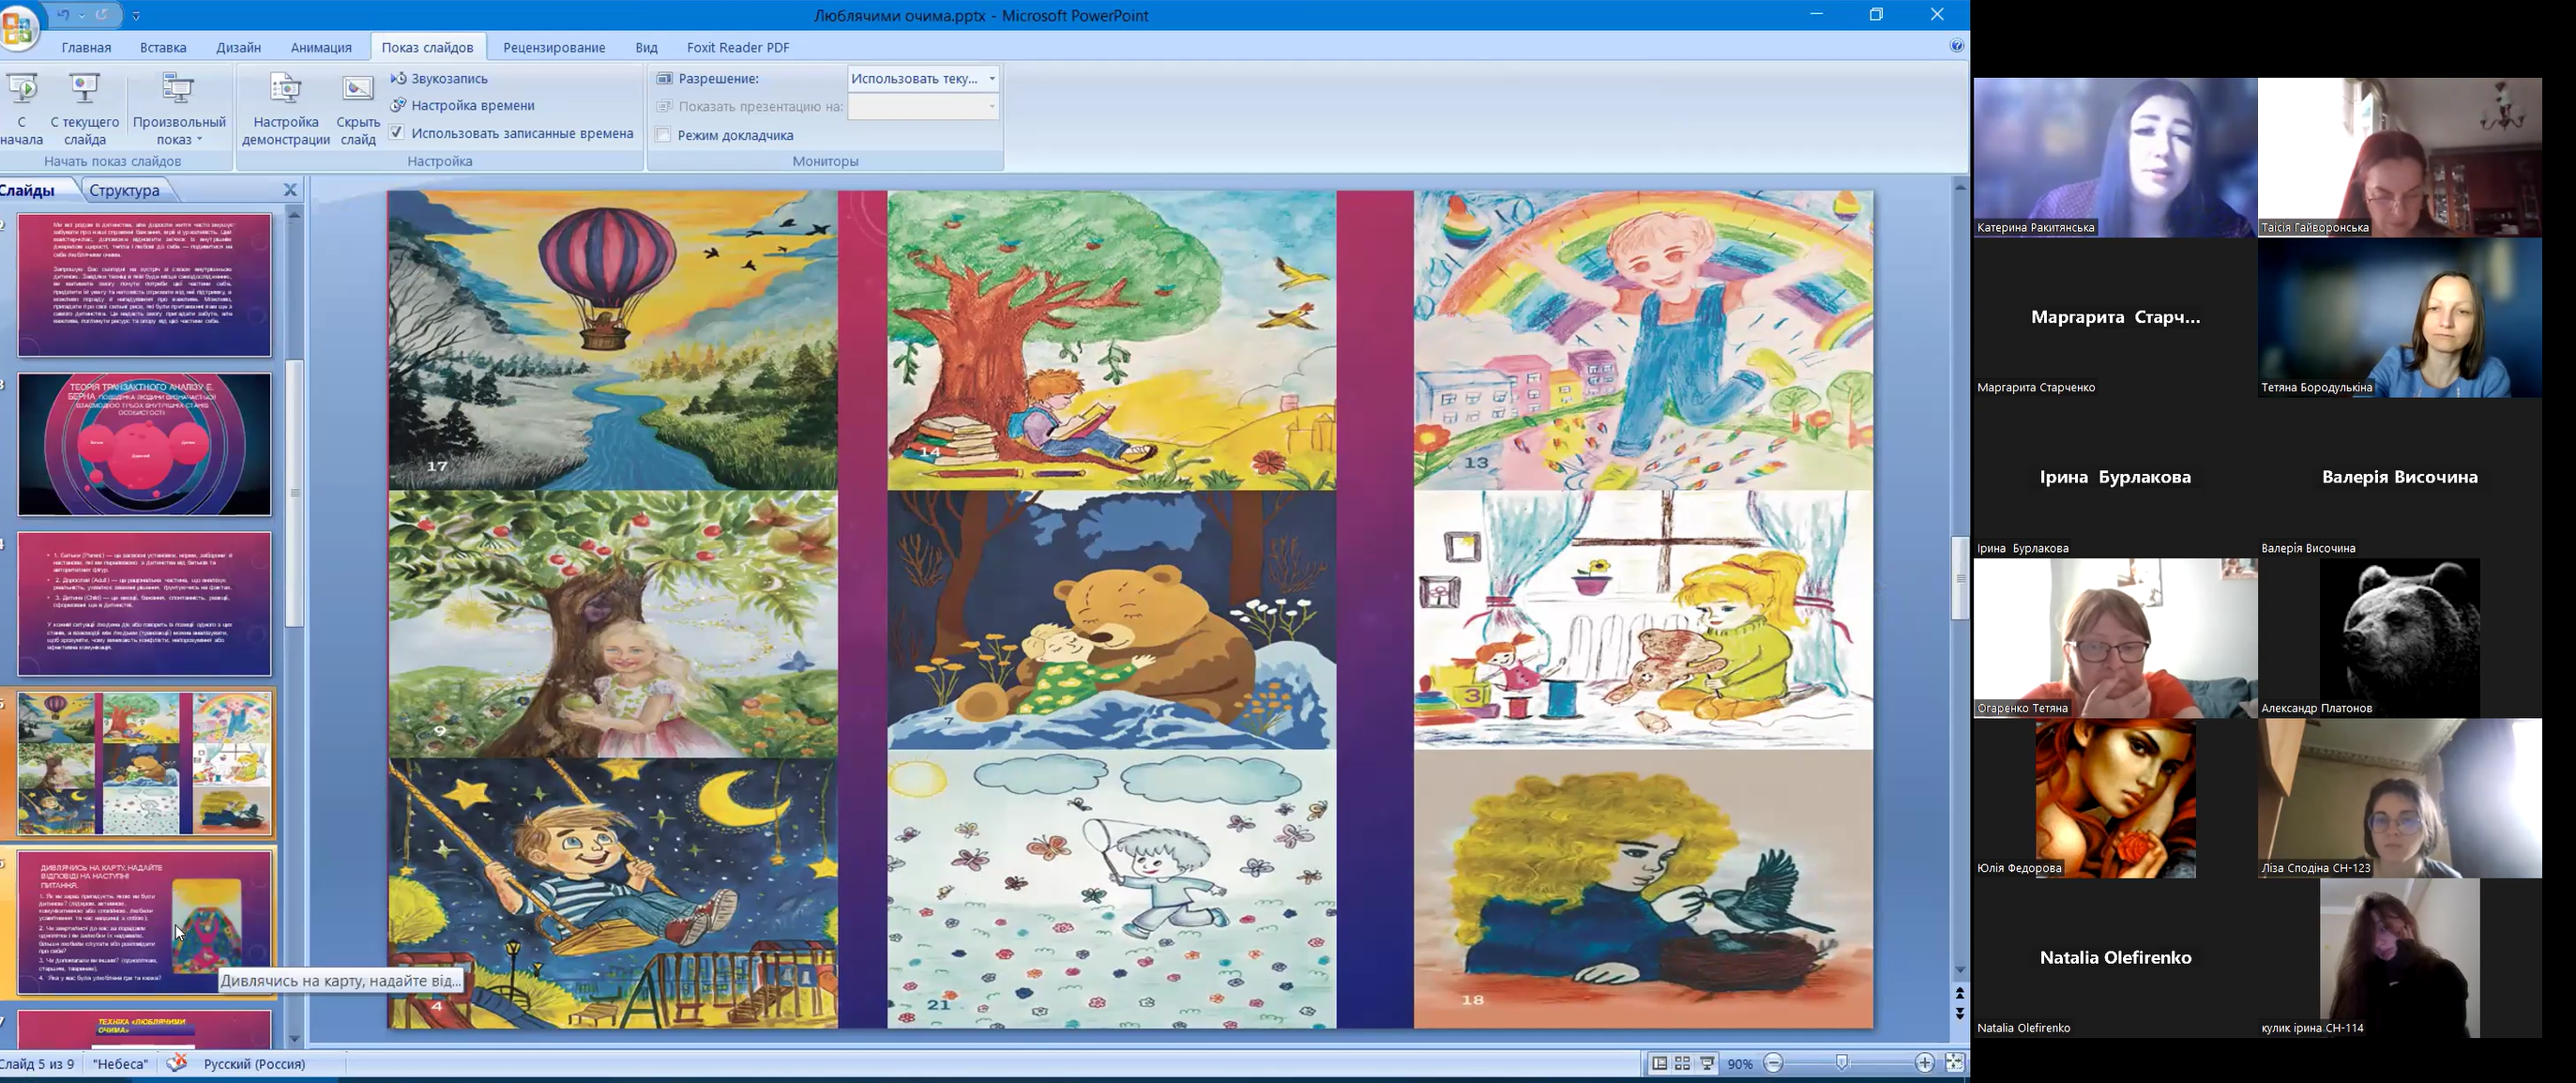Click the zoom slider handle
The width and height of the screenshot is (2576, 1083).
(x=1842, y=1064)
